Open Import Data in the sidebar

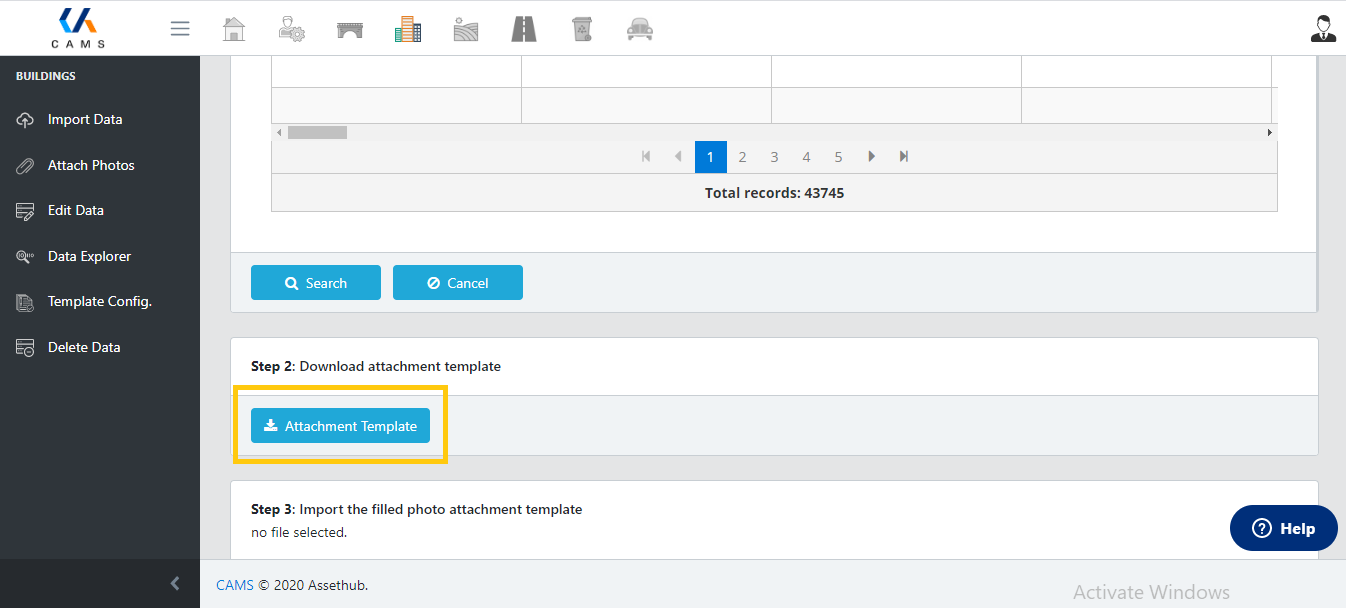85,119
